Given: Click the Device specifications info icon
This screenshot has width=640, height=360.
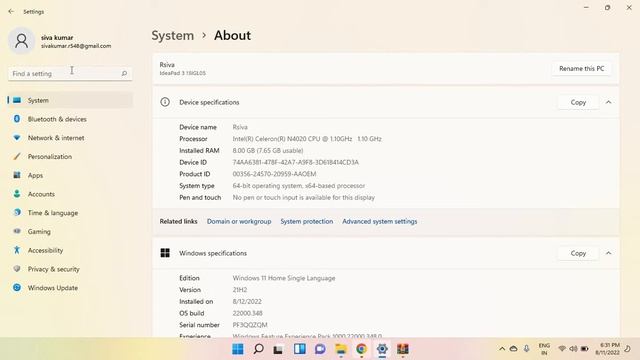Looking at the screenshot, I should pos(165,102).
